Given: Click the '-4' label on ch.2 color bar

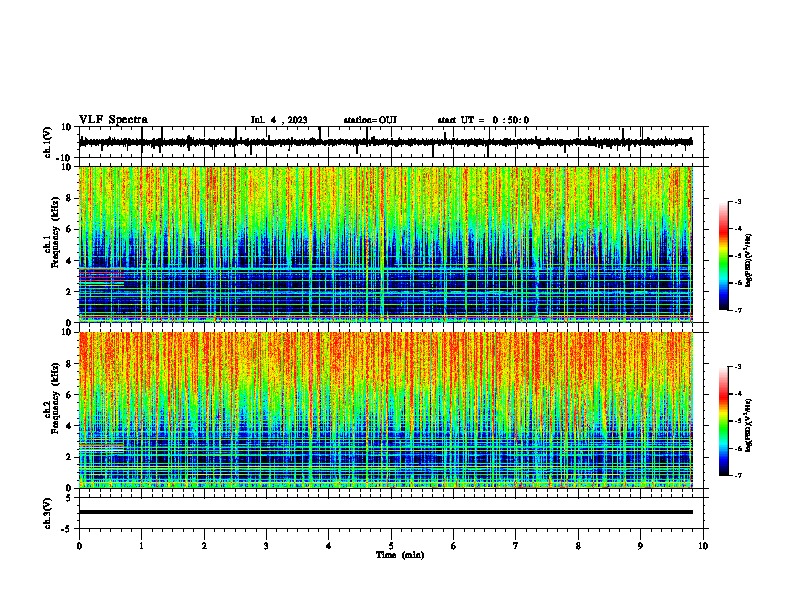Looking at the screenshot, I should (x=737, y=394).
